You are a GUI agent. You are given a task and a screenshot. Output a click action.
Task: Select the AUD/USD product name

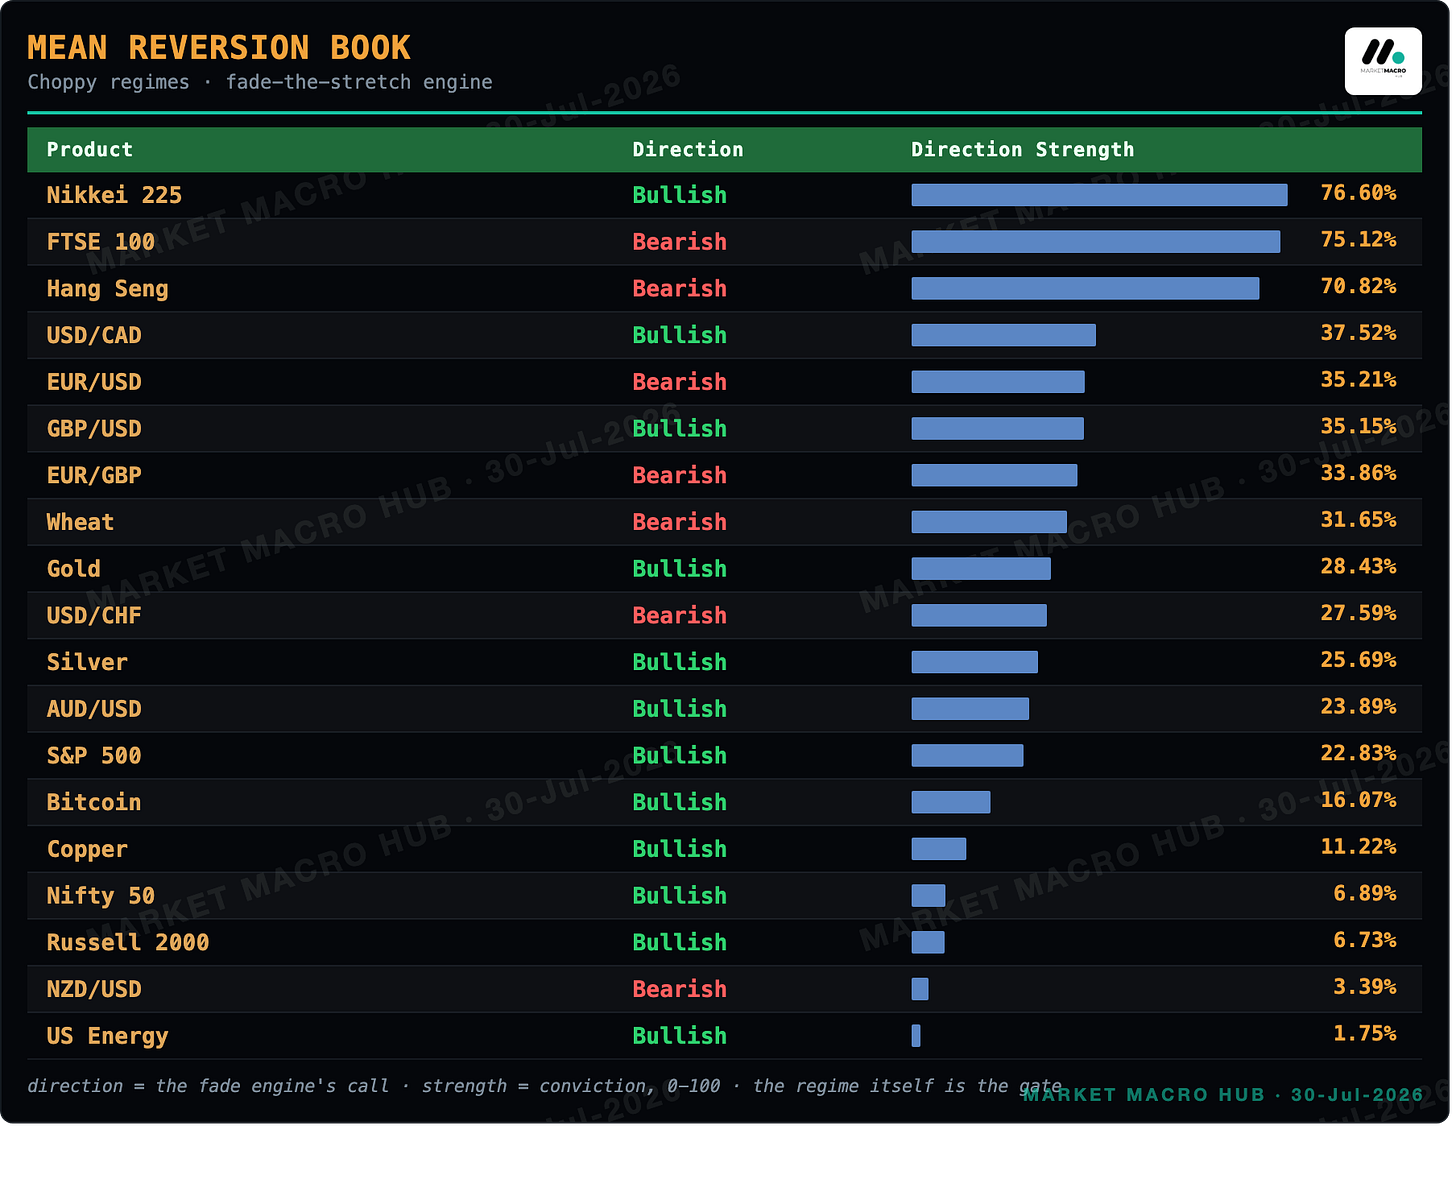click(x=94, y=709)
